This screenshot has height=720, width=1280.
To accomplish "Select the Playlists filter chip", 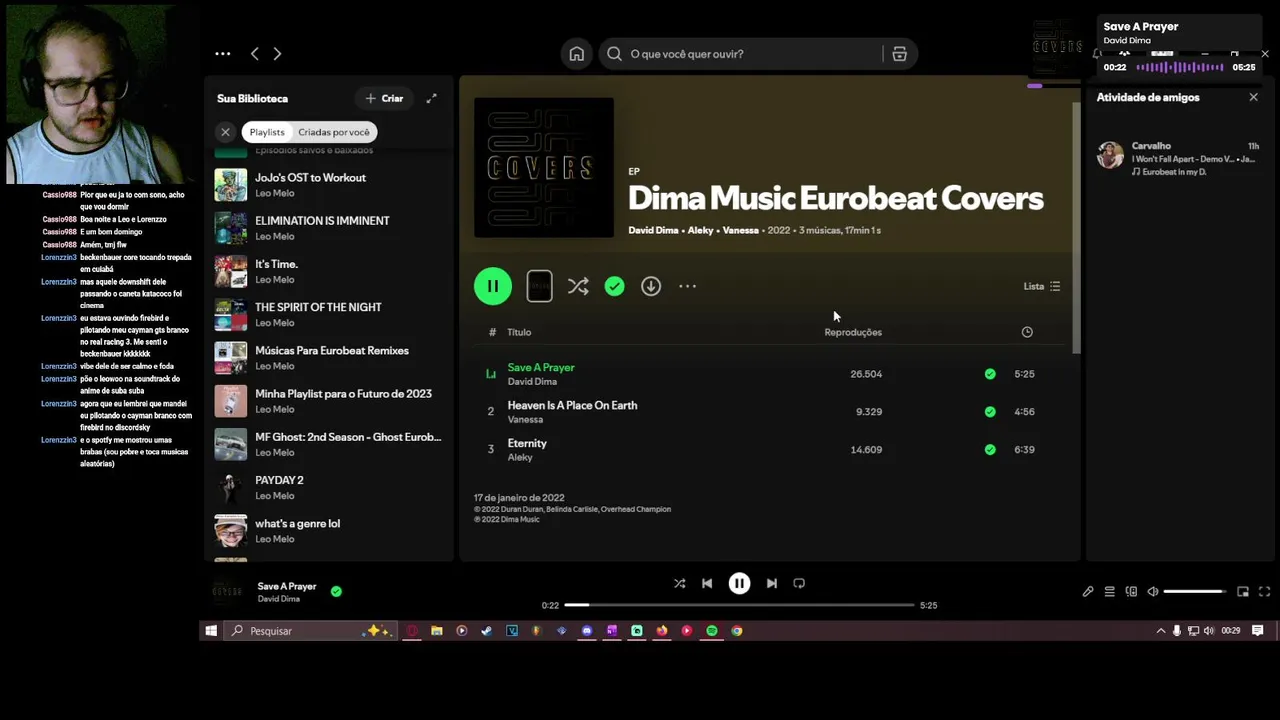I will click(x=267, y=132).
